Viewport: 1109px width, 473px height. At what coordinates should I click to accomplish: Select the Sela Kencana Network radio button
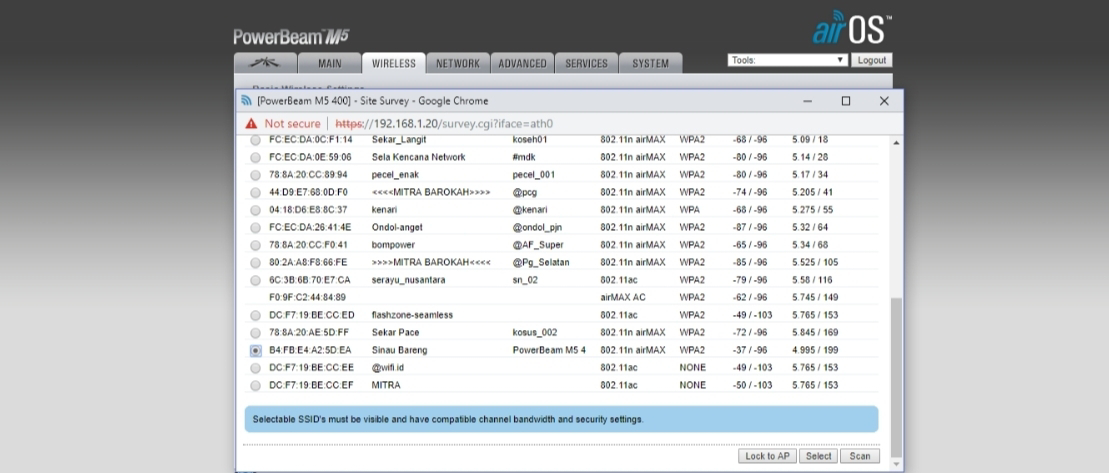click(255, 157)
